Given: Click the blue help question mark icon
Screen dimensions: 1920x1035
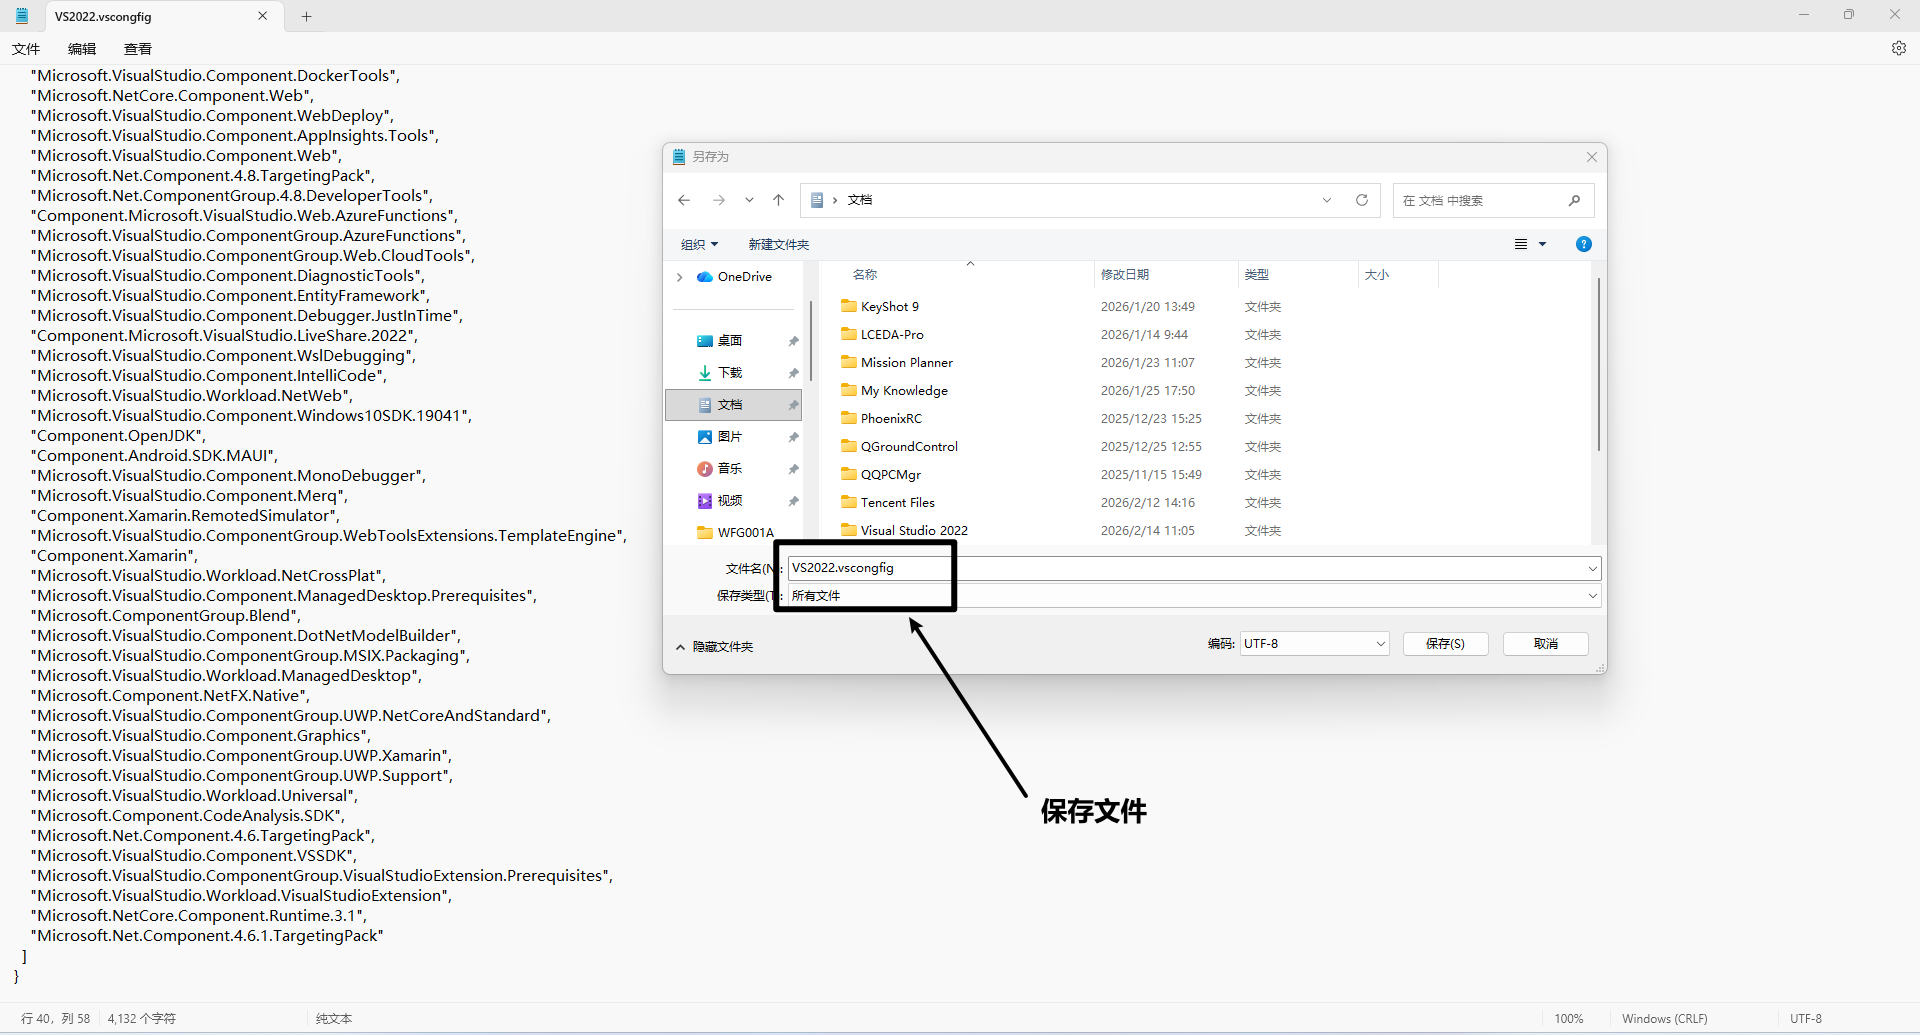Looking at the screenshot, I should [1583, 244].
